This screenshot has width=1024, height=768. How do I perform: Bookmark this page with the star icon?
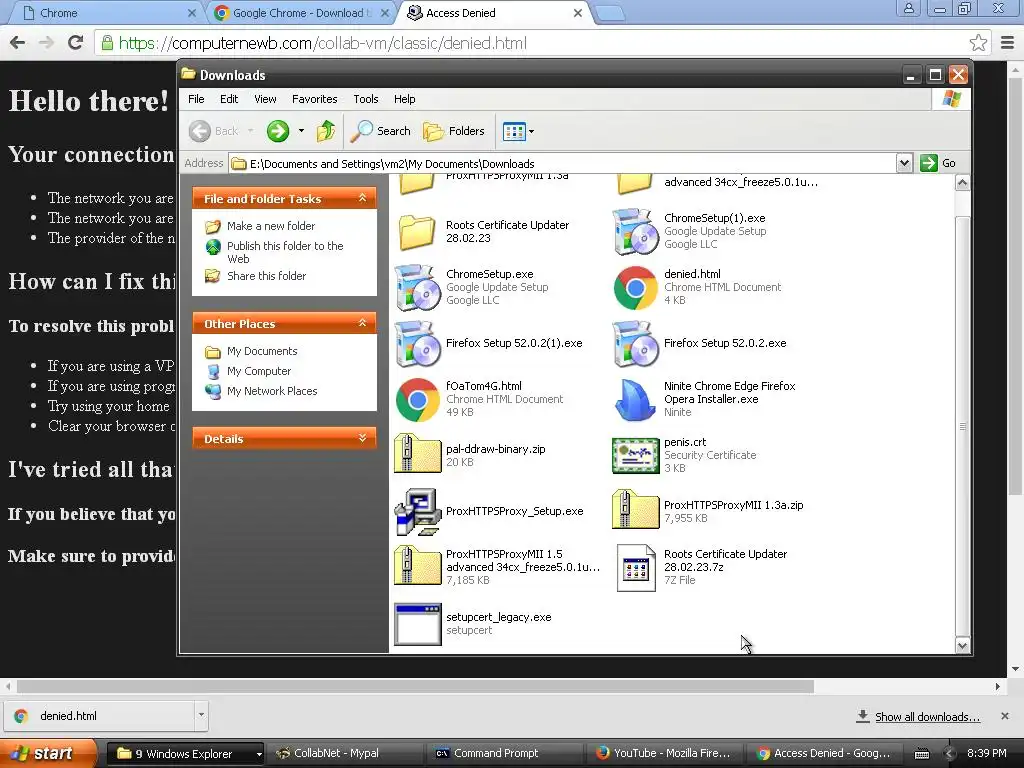978,43
